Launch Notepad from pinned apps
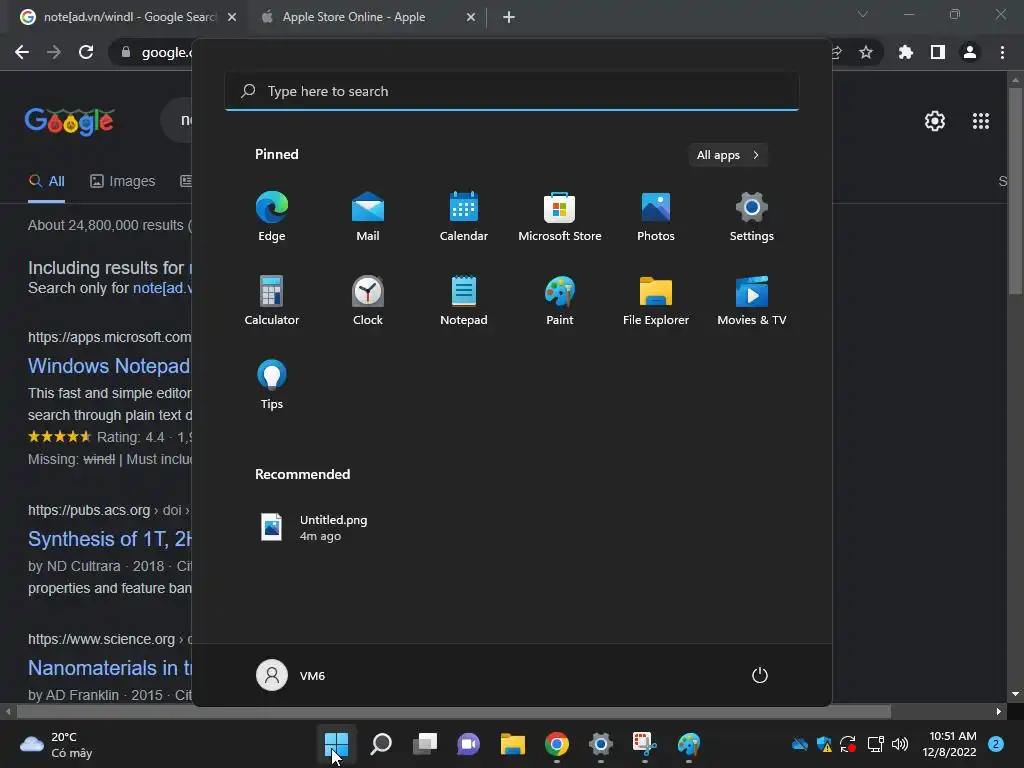1024x768 pixels. [464, 300]
